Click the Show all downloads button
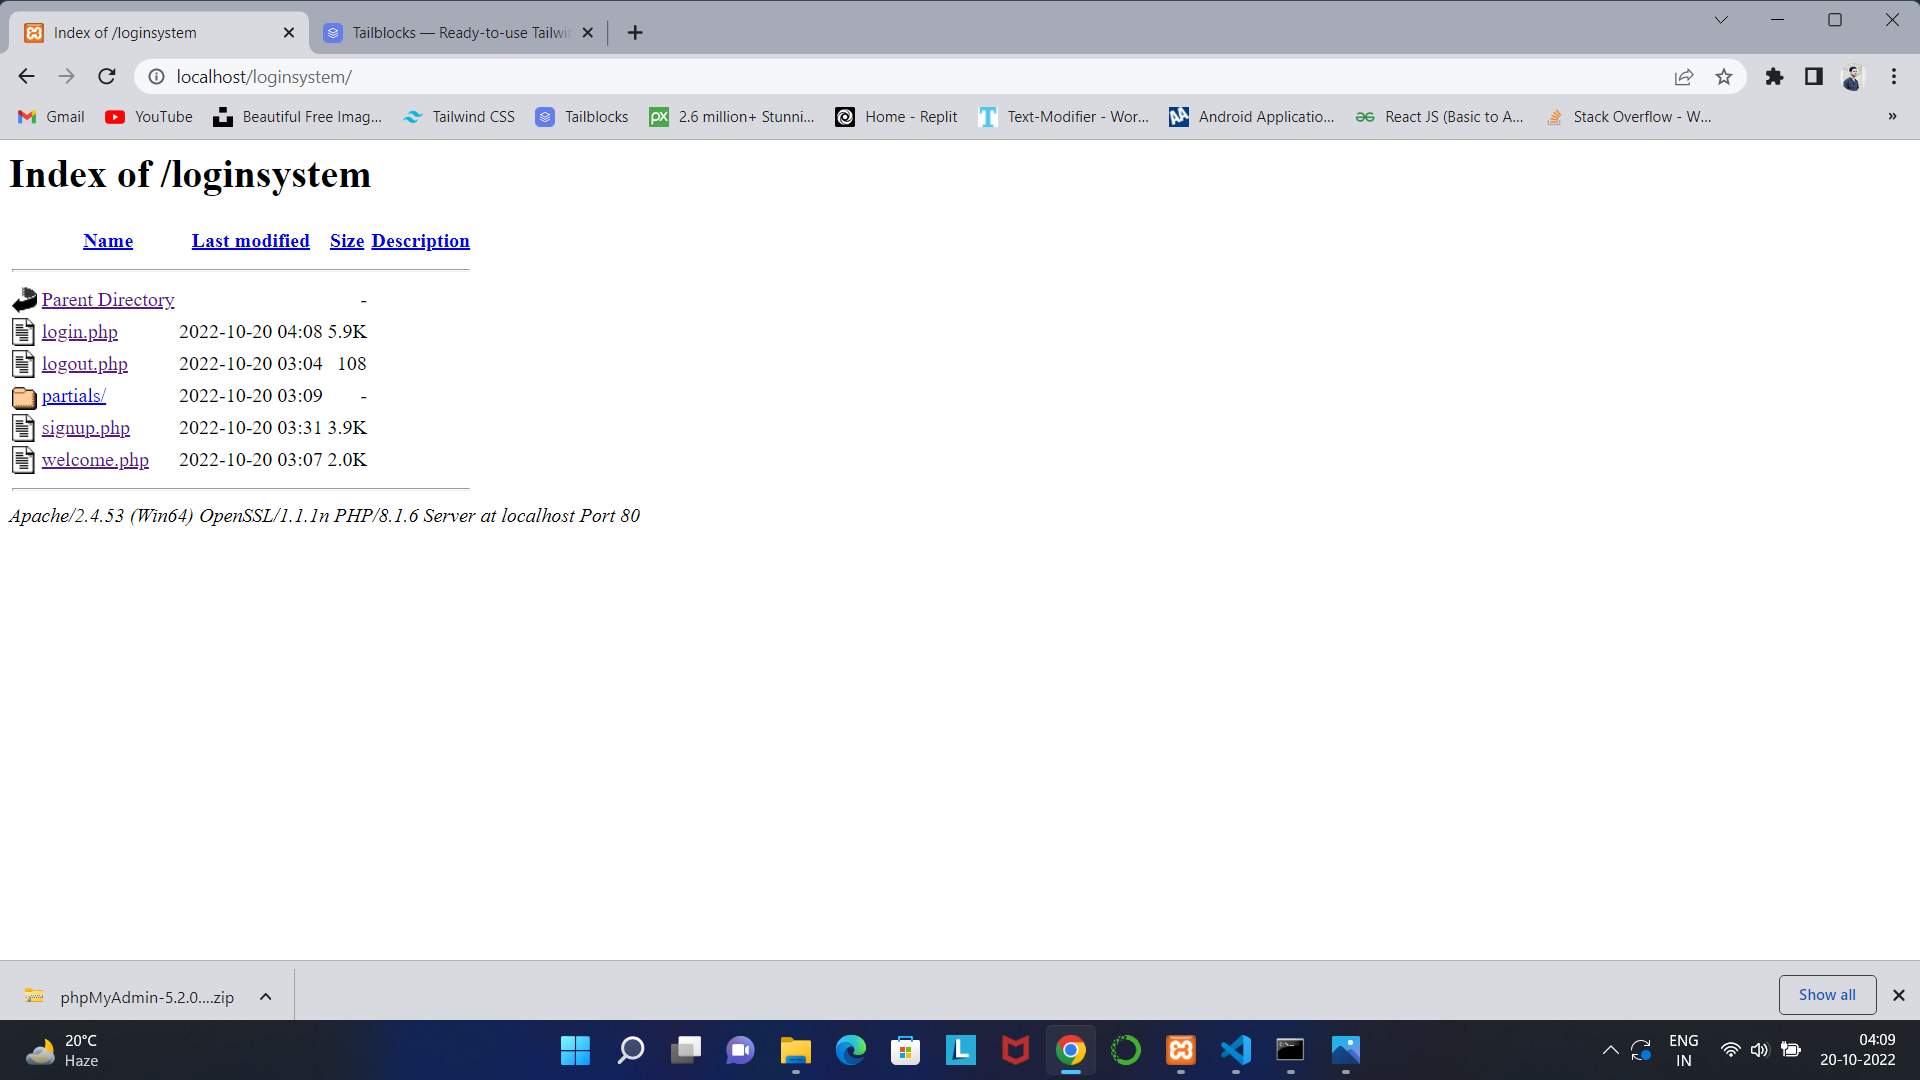Screen dimensions: 1920x1080 (1827, 994)
